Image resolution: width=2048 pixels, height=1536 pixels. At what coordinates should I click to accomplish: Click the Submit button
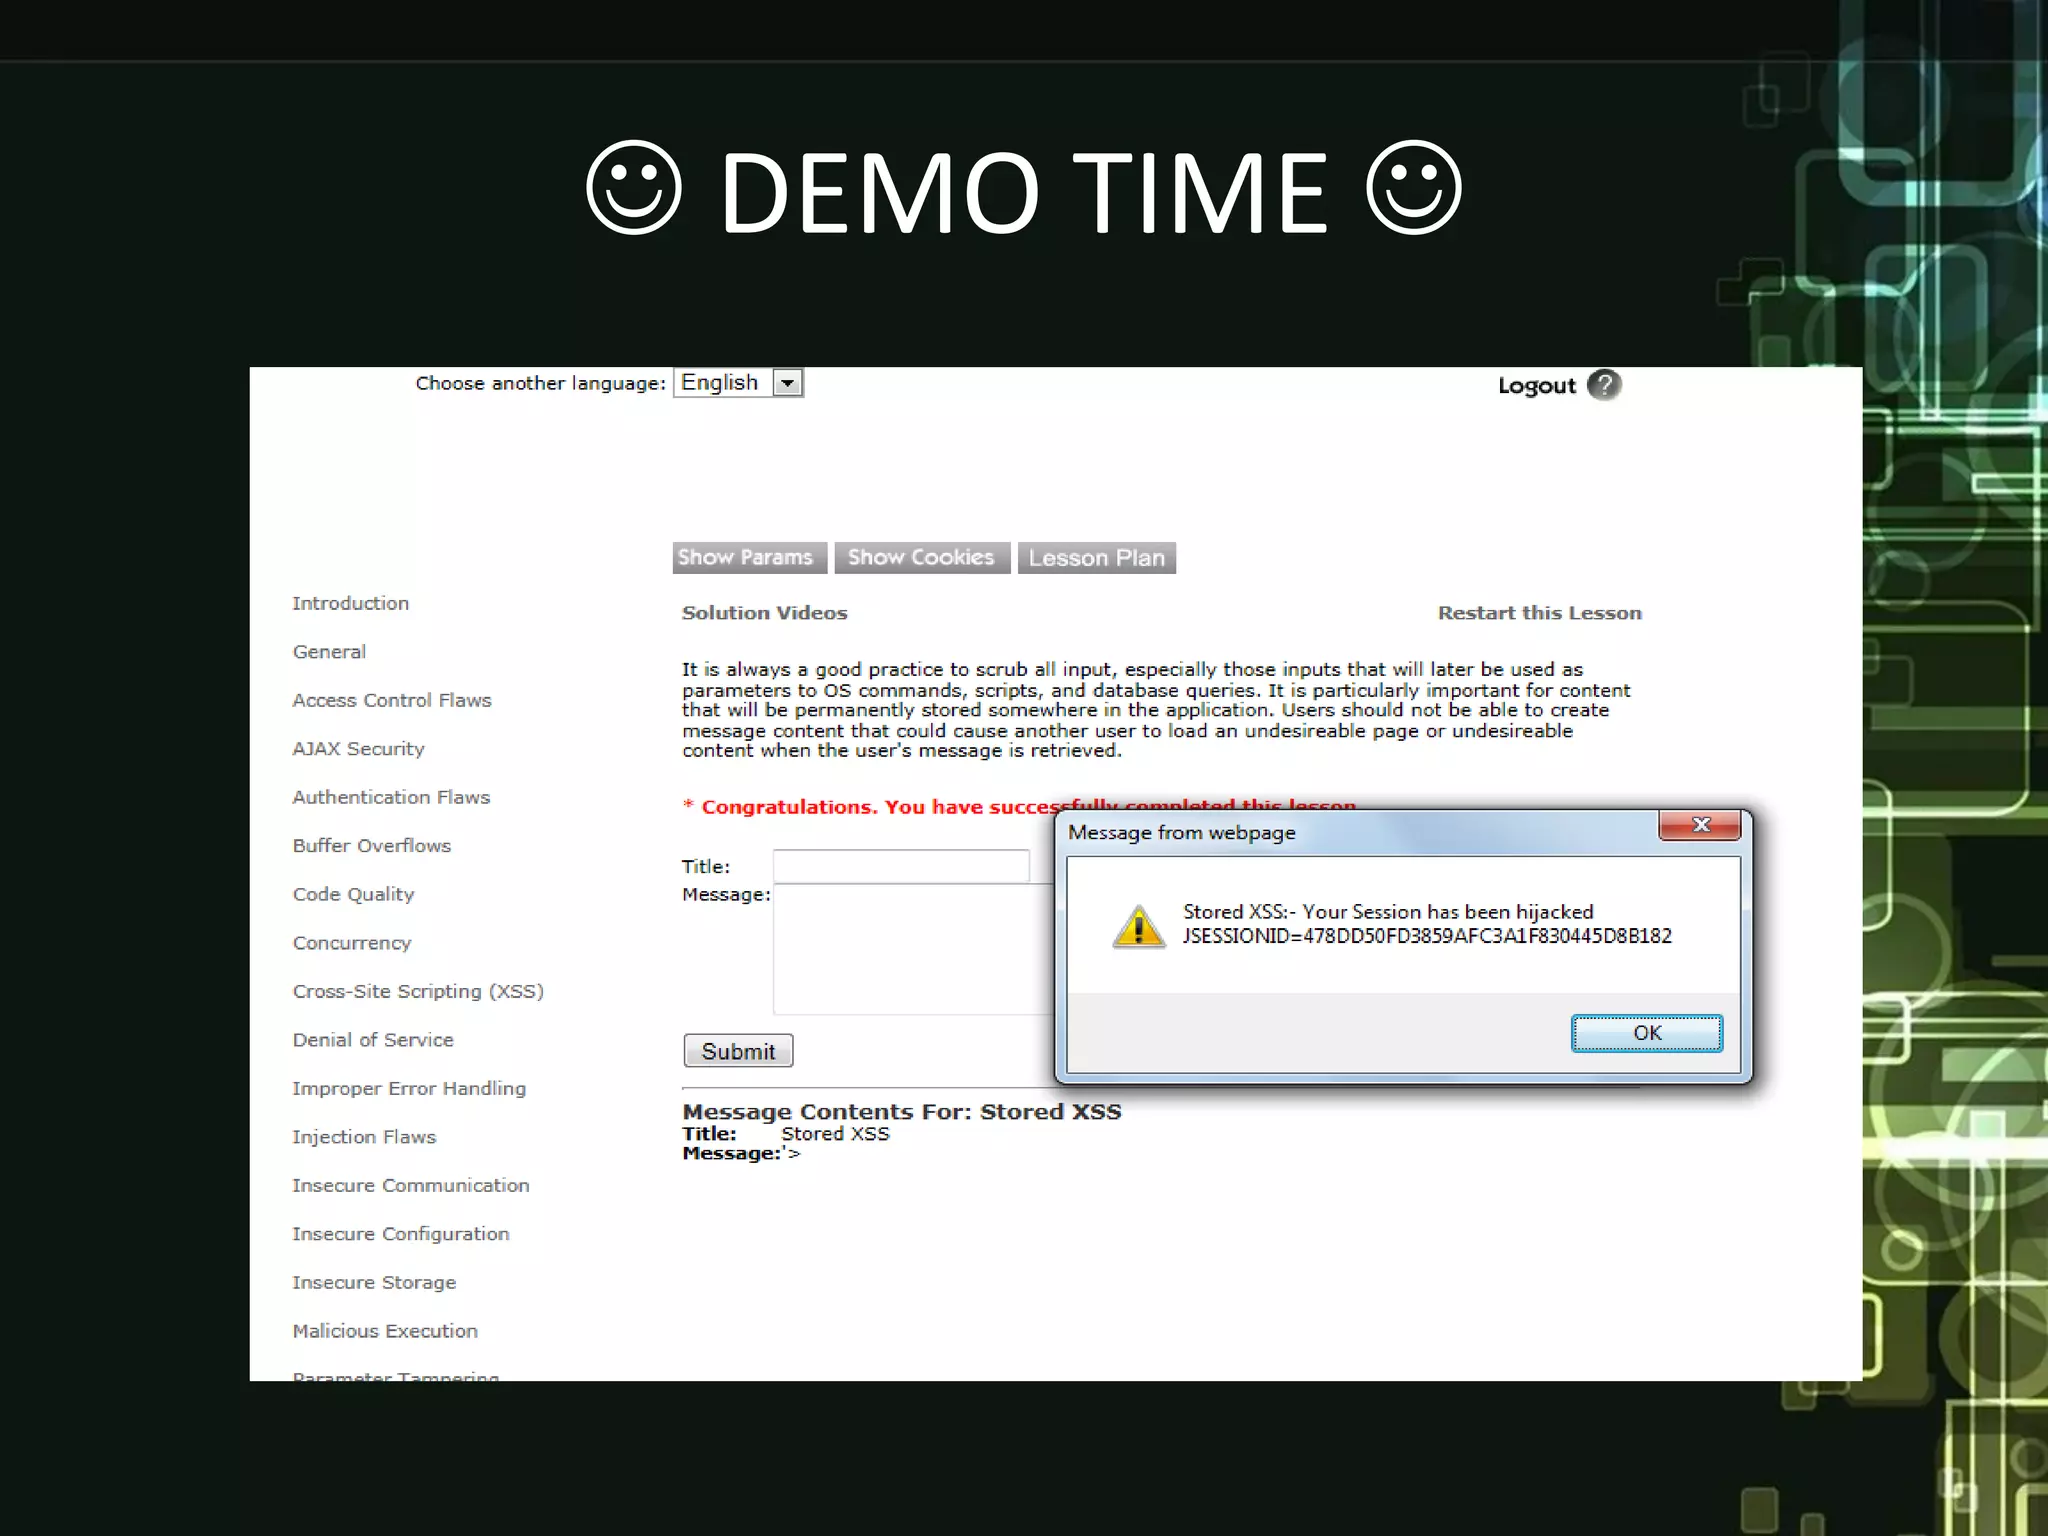tap(738, 1051)
